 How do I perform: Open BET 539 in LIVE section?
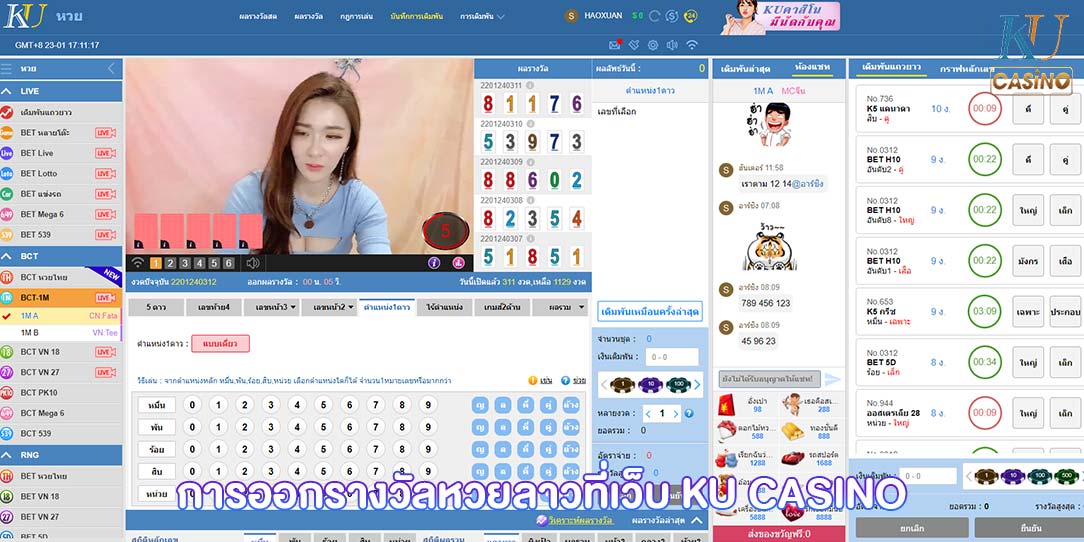pyautogui.click(x=61, y=235)
